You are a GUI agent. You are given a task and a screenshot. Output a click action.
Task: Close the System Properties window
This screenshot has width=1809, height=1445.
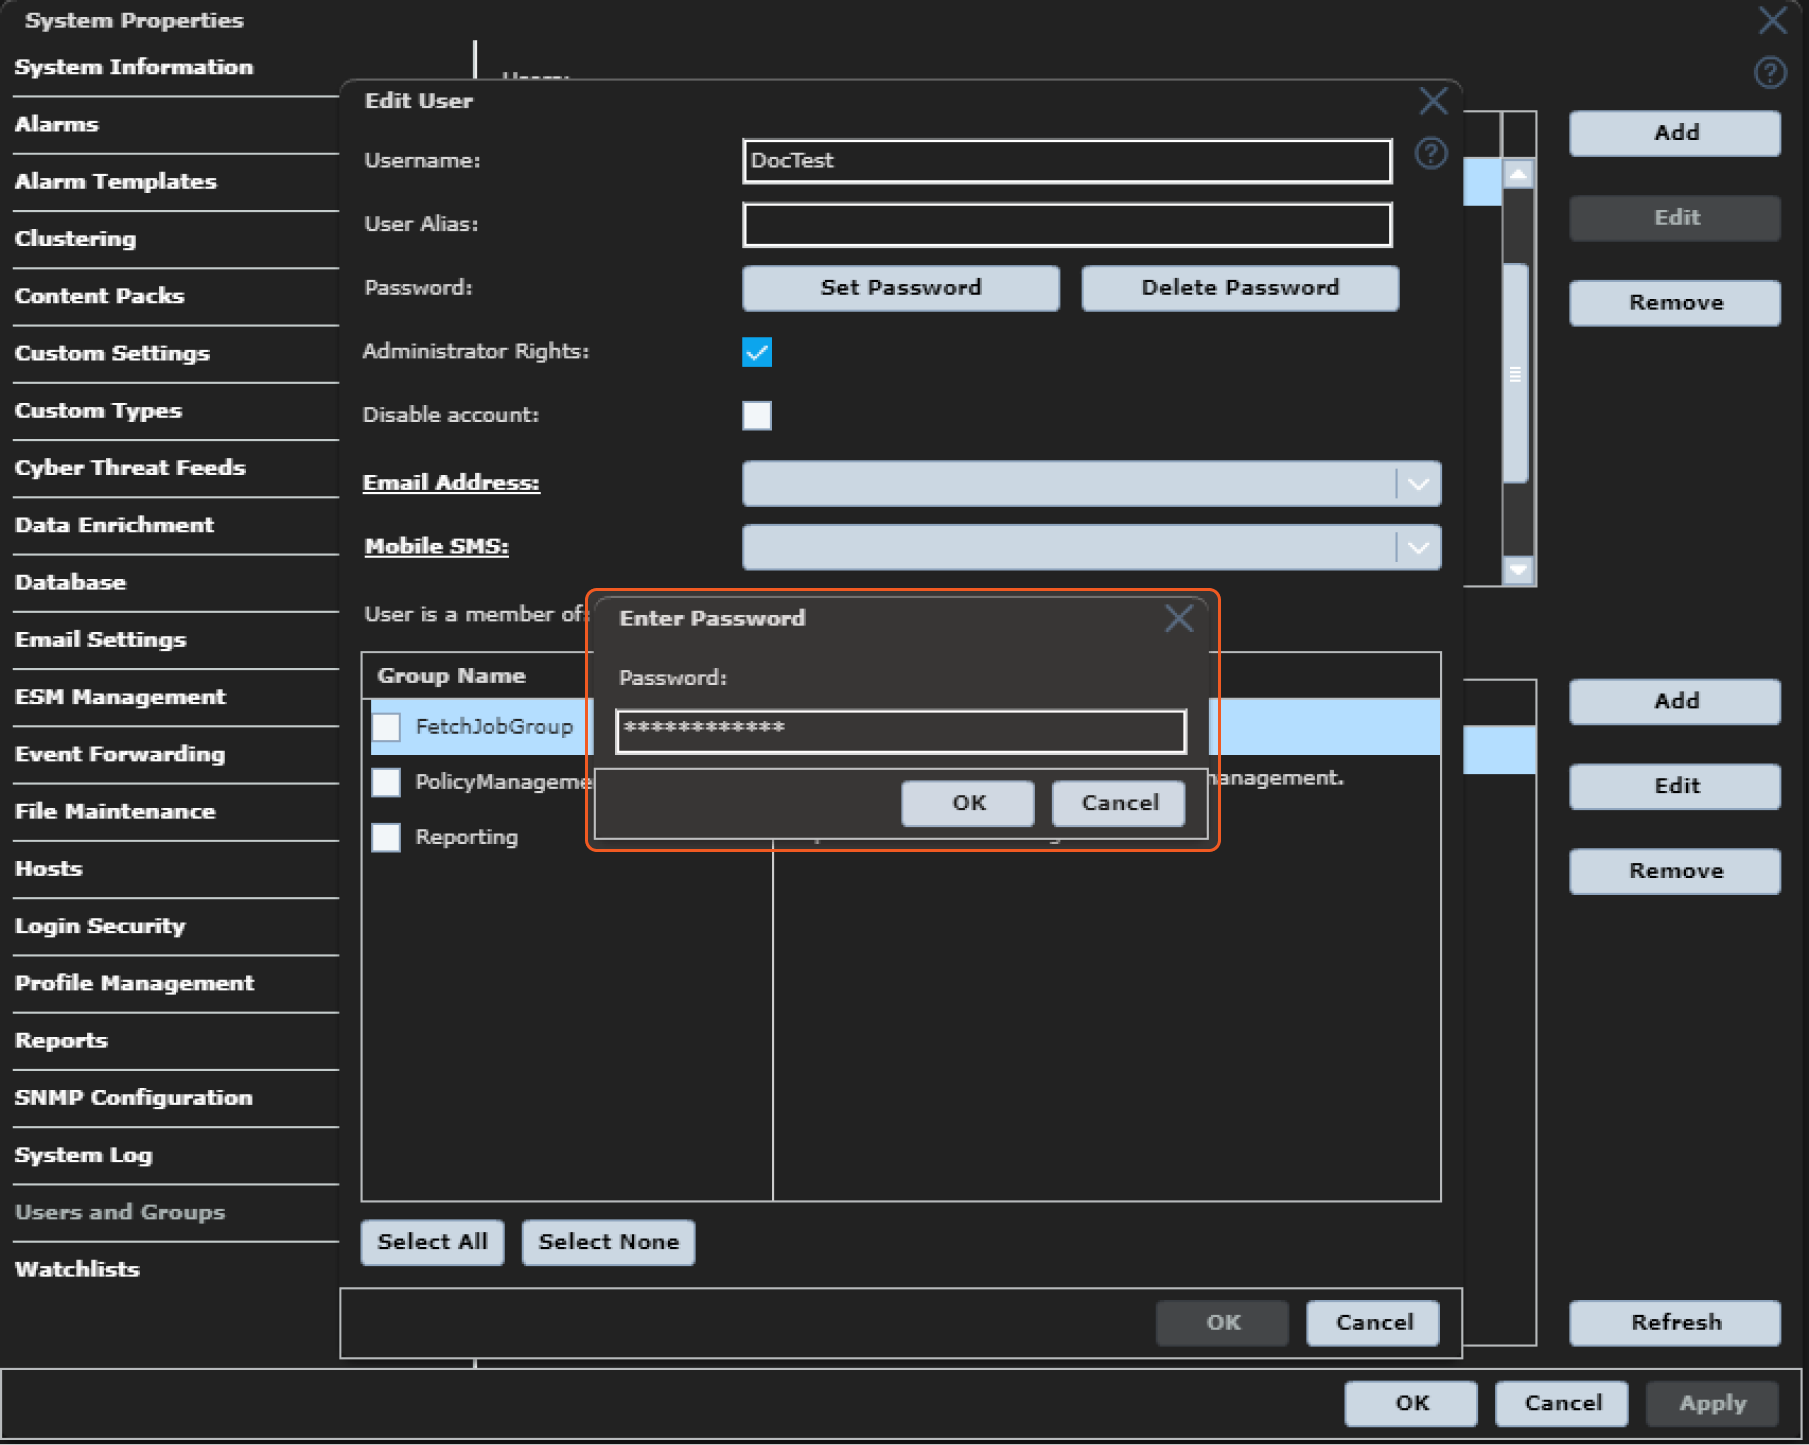pos(1772,21)
